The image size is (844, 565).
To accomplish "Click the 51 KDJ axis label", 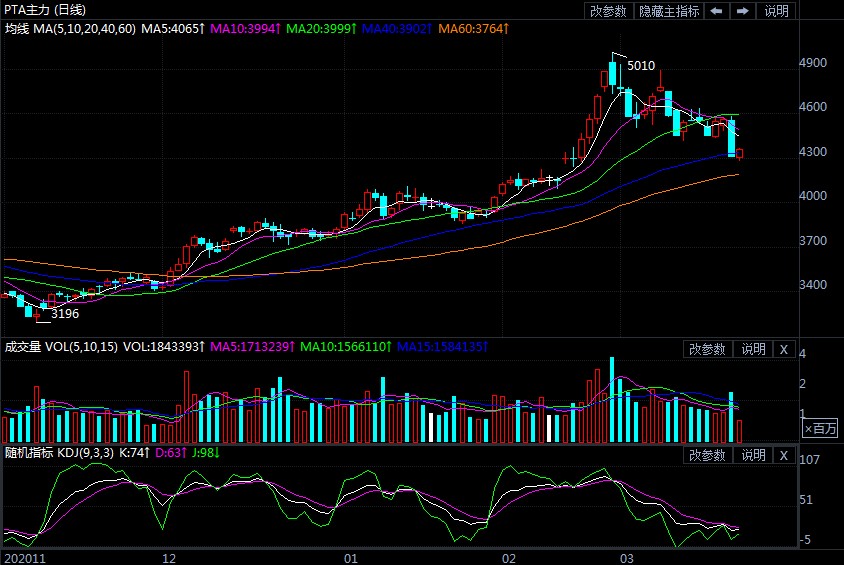I will (x=806, y=500).
